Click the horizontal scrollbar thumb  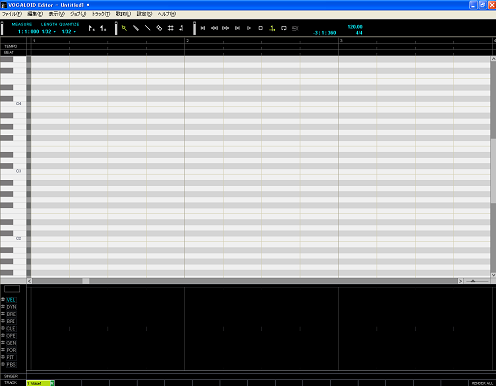coord(86,281)
